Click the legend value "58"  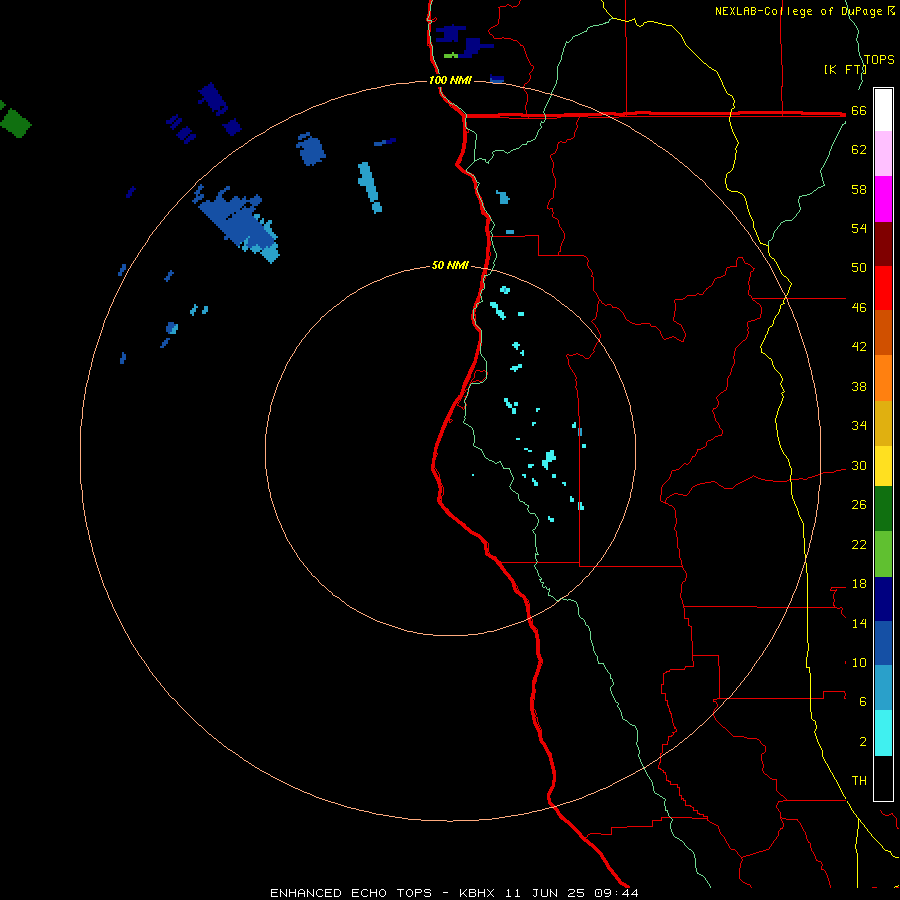(x=859, y=189)
